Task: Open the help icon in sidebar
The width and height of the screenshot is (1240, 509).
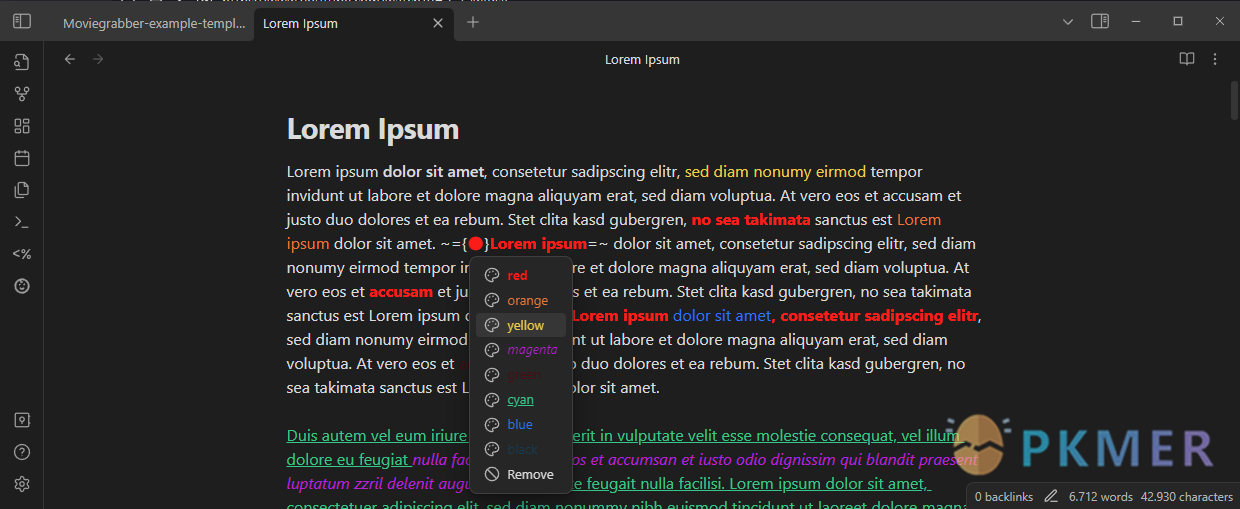Action: point(22,452)
